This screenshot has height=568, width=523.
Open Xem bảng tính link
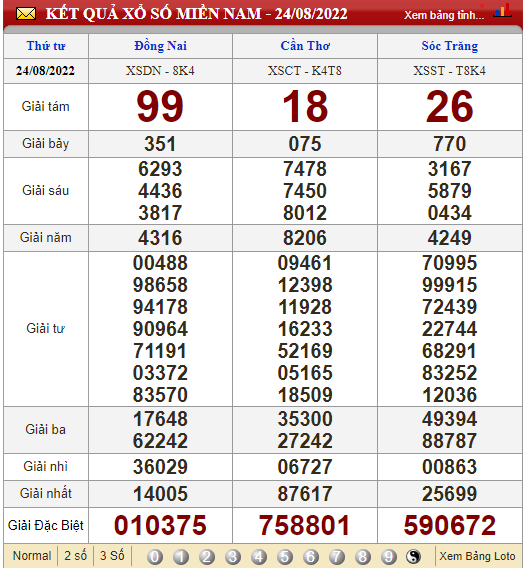tap(444, 15)
